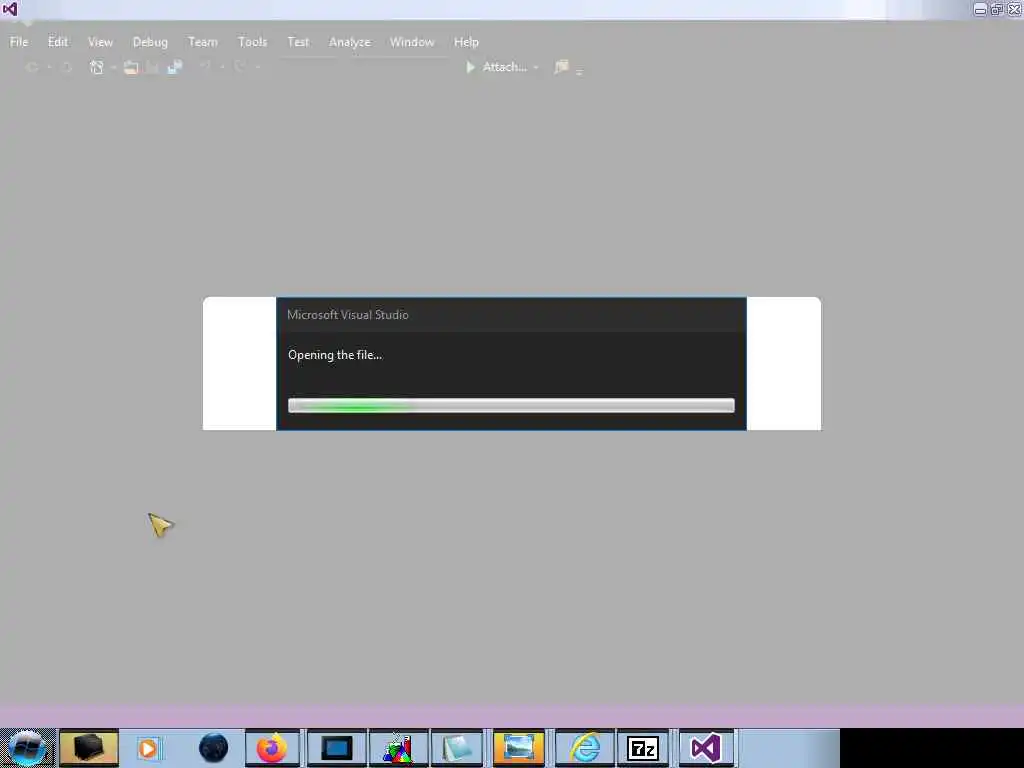Open the File menu
1024x768 pixels.
tap(19, 42)
